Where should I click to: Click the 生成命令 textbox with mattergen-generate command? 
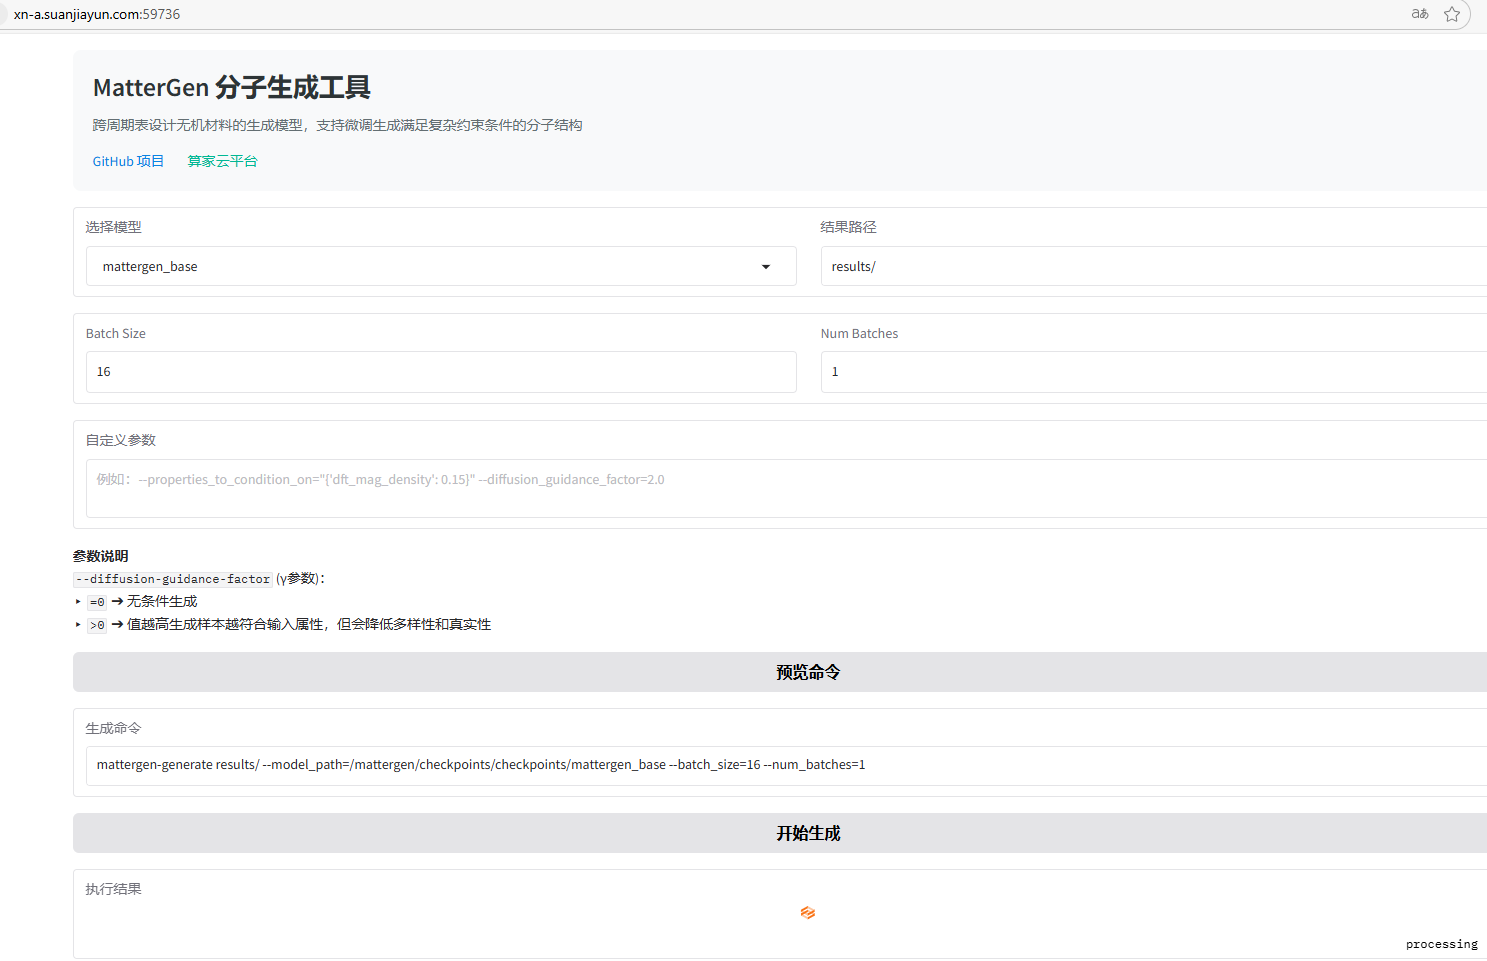coord(786,765)
